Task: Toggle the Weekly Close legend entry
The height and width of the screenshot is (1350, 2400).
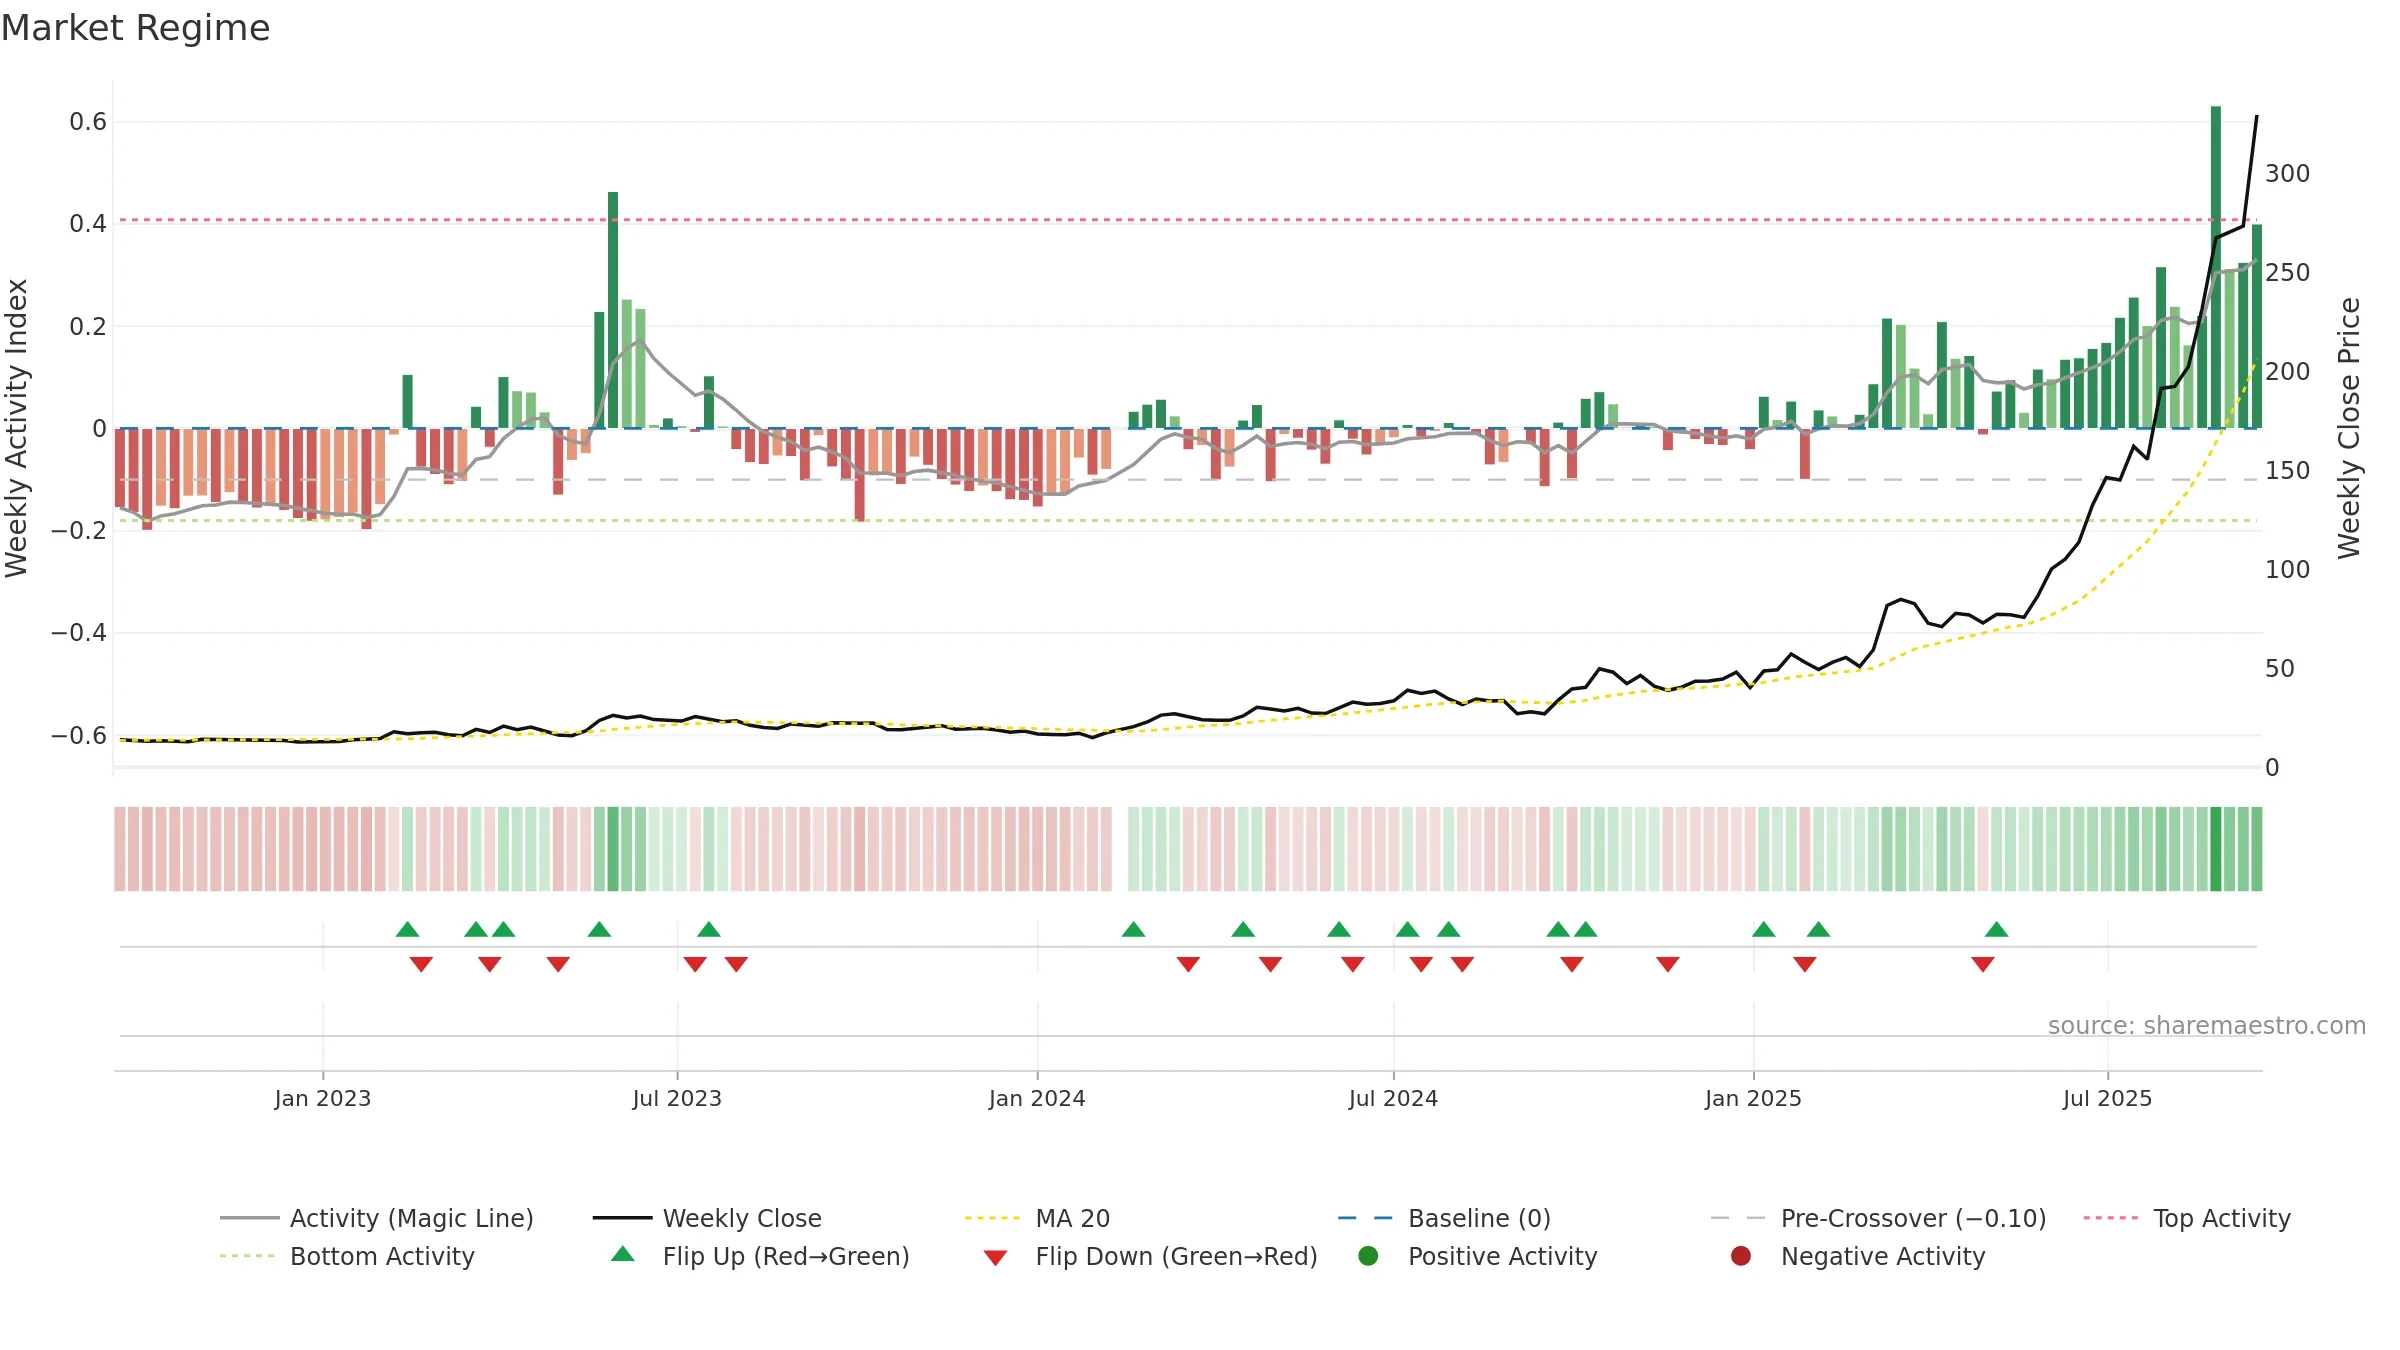Action: pyautogui.click(x=707, y=1218)
